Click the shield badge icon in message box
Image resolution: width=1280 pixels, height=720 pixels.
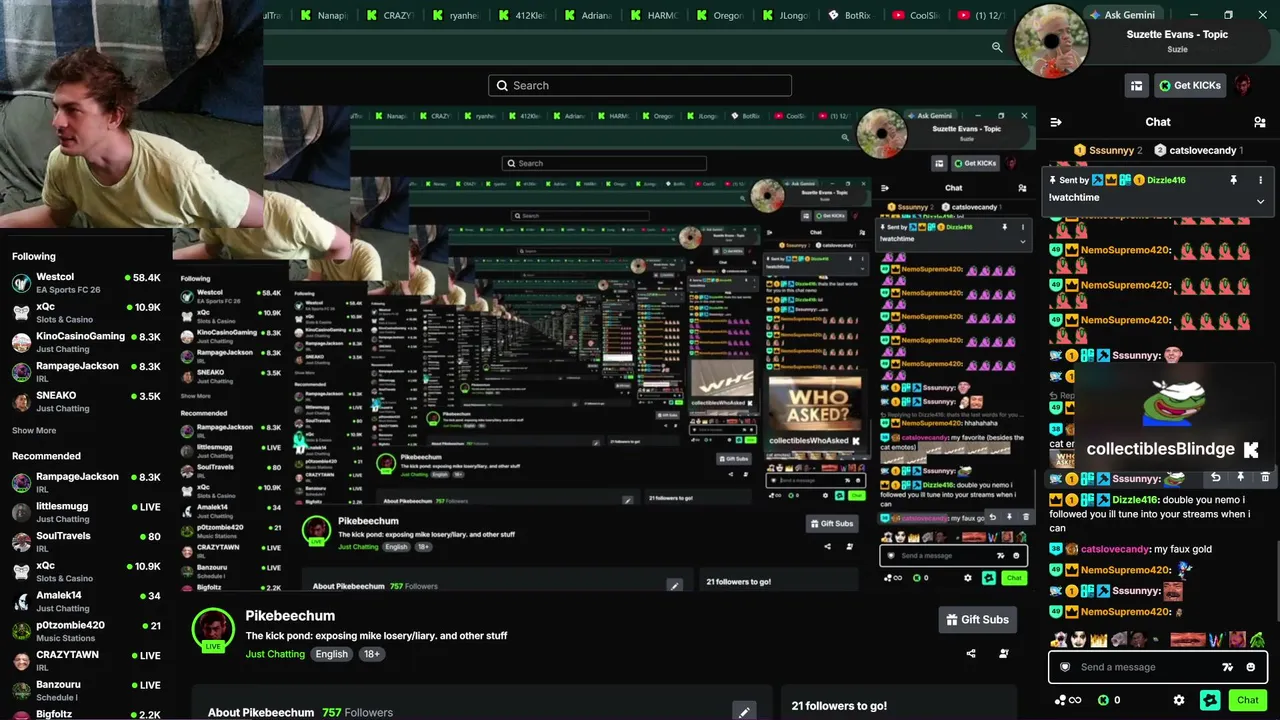click(1065, 667)
